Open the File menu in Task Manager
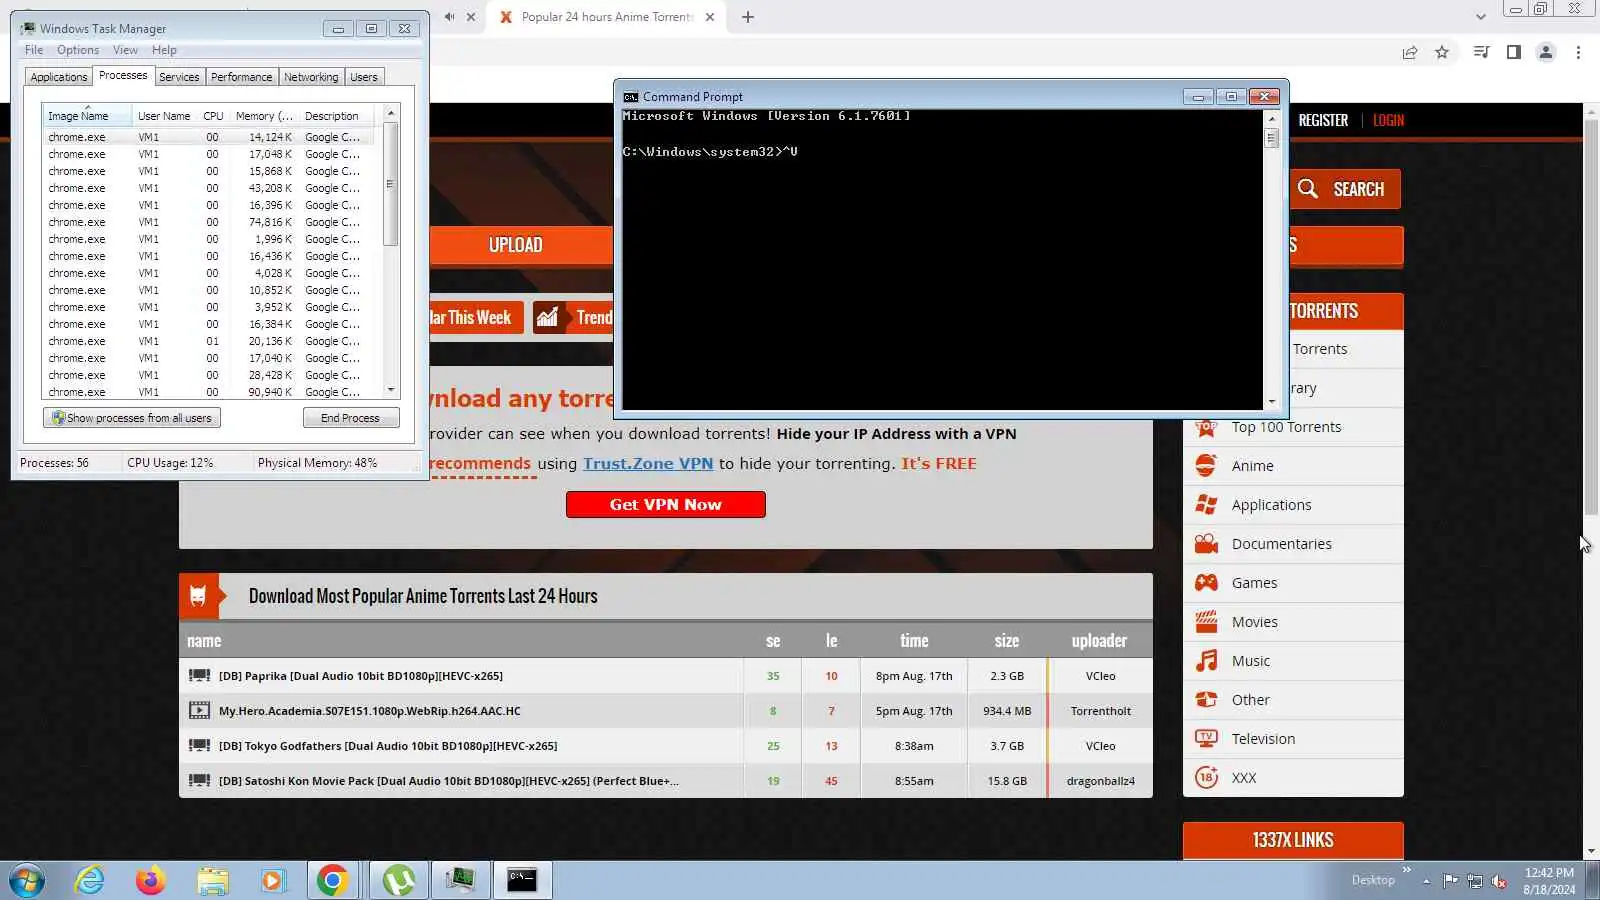This screenshot has height=900, width=1600. click(33, 50)
